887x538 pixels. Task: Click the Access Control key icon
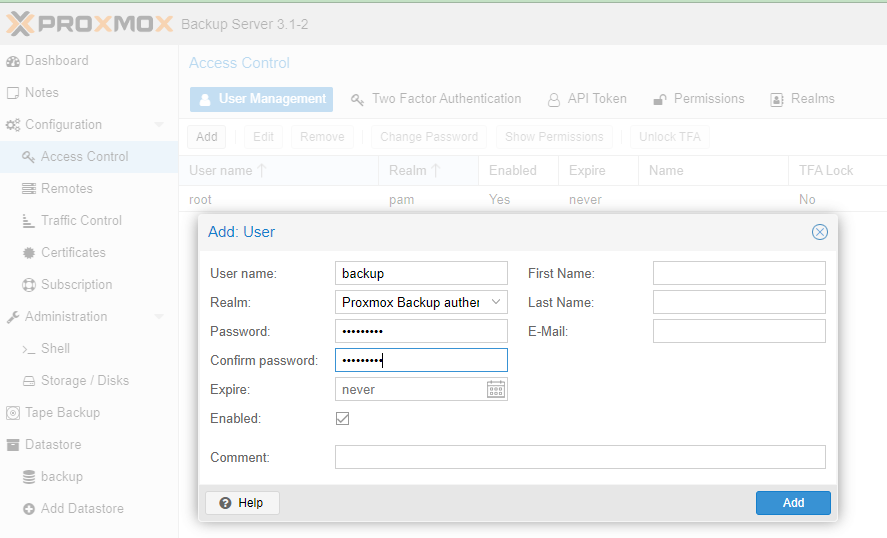28,157
